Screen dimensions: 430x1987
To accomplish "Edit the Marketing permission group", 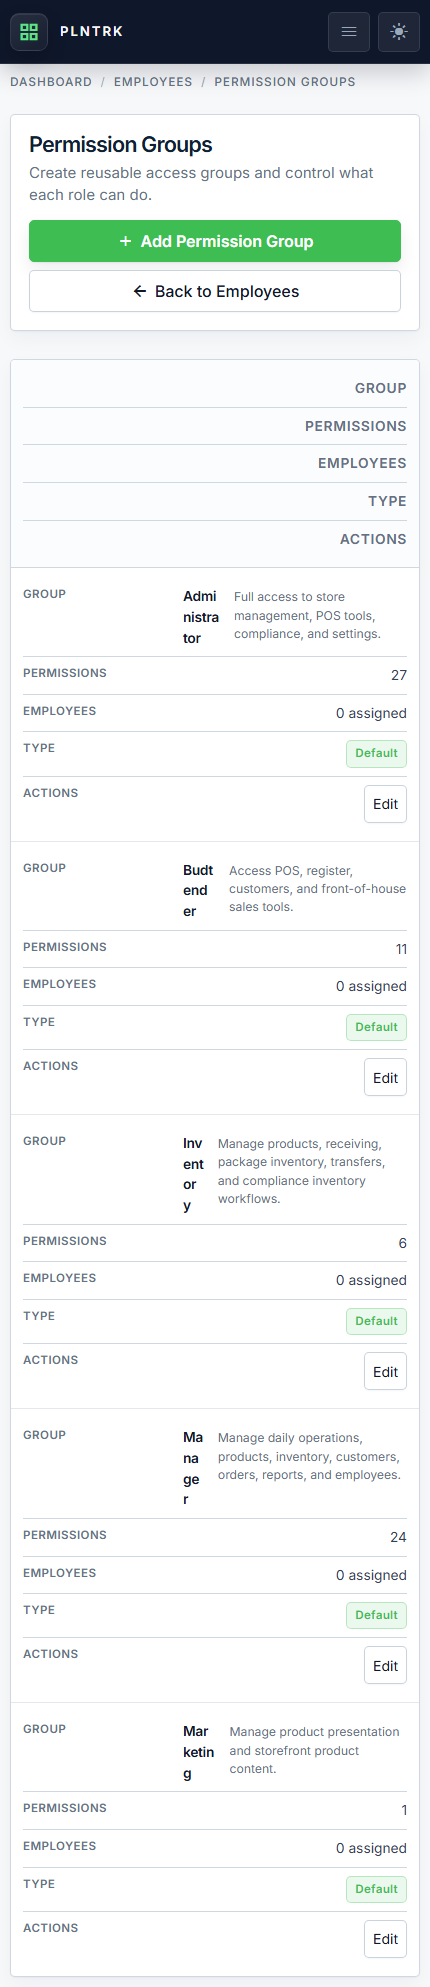I will coord(385,1939).
